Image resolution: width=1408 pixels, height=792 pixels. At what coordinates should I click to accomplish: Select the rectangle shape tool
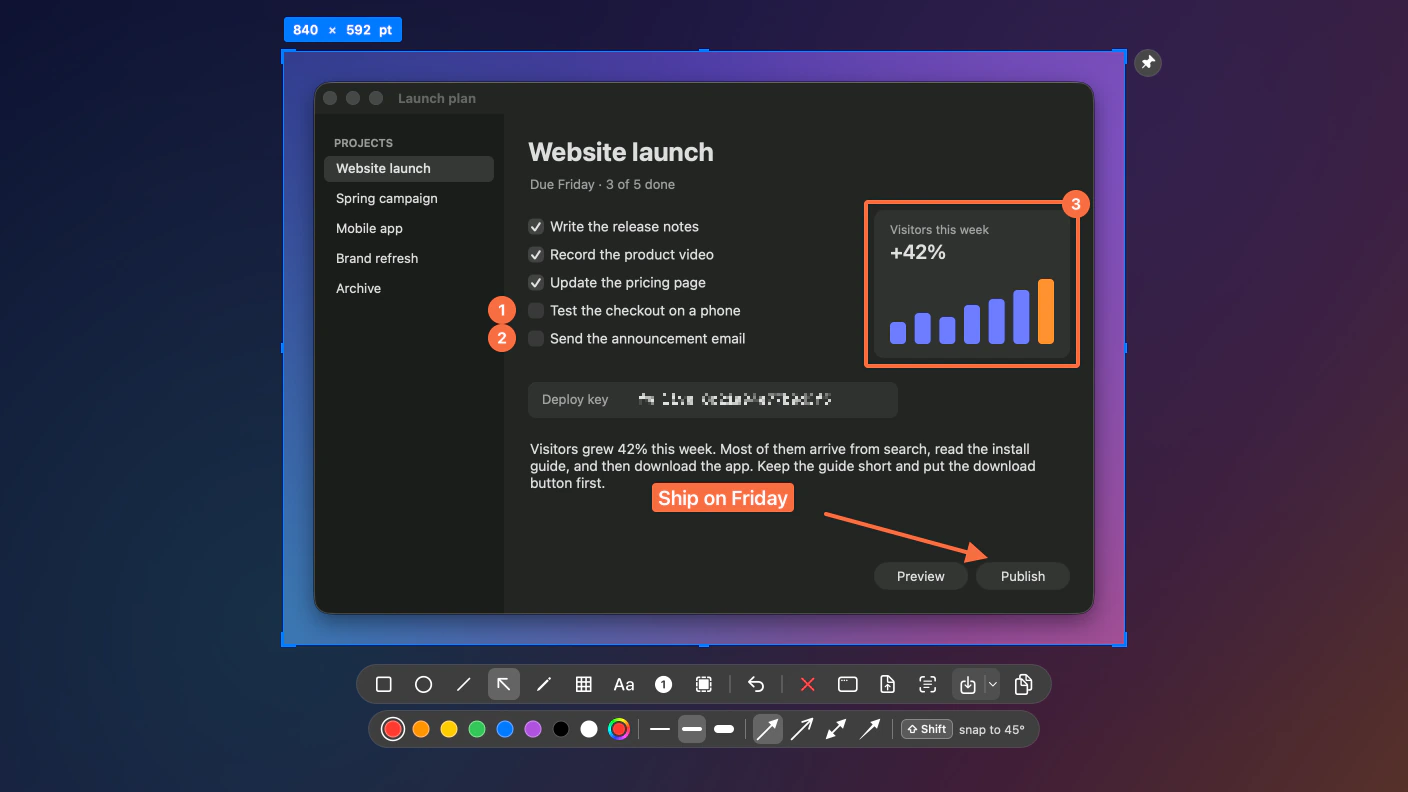tap(383, 685)
